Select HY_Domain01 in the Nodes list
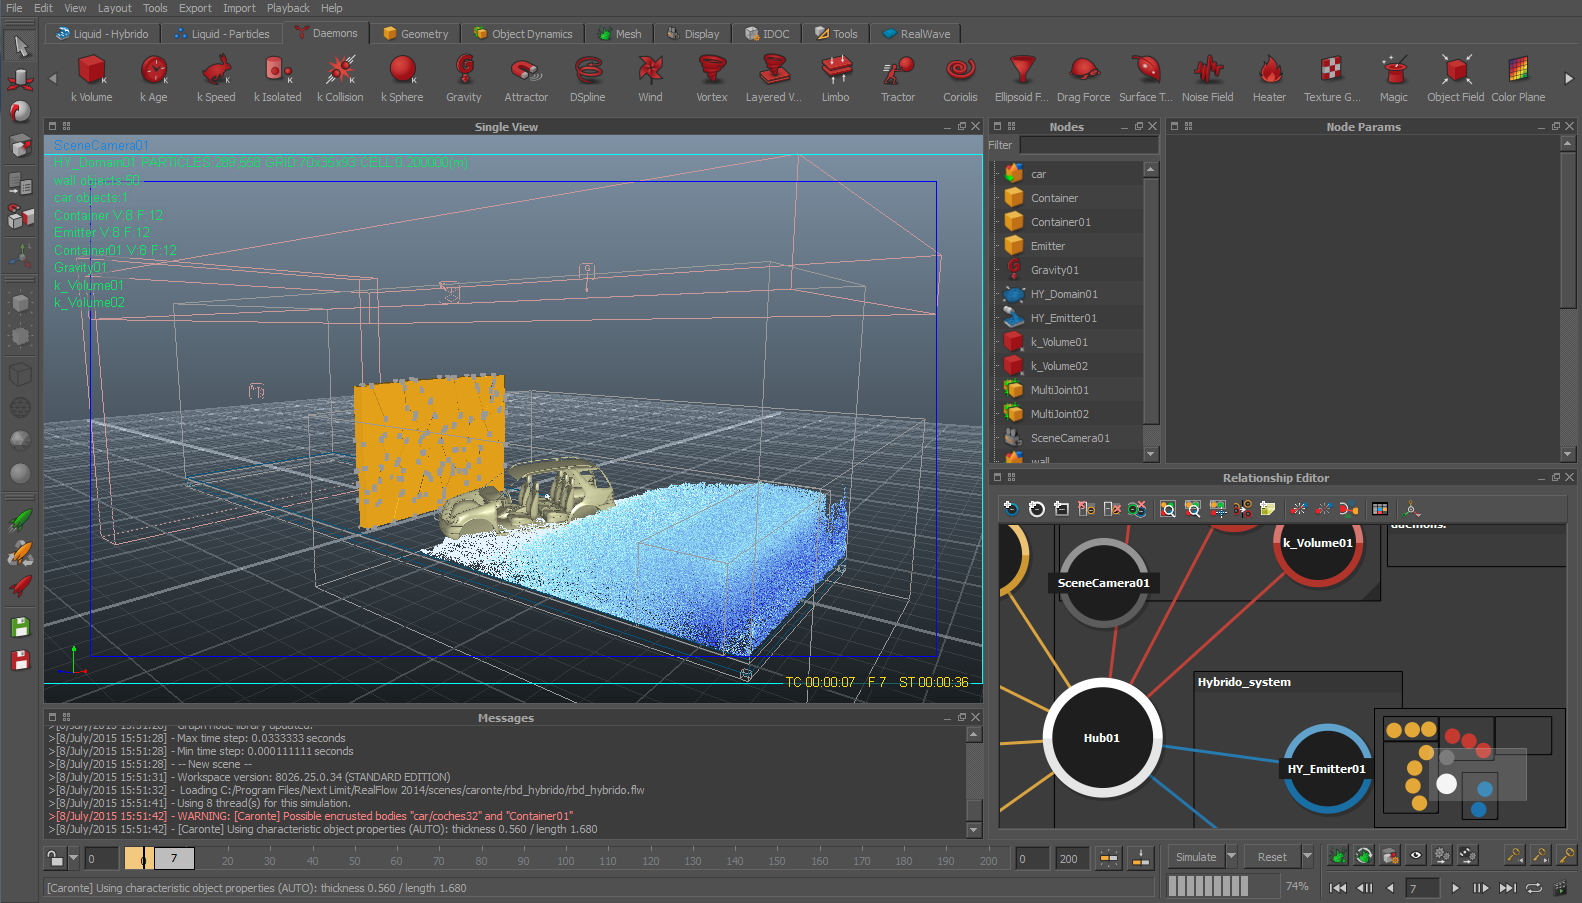1582x903 pixels. [x=1064, y=294]
